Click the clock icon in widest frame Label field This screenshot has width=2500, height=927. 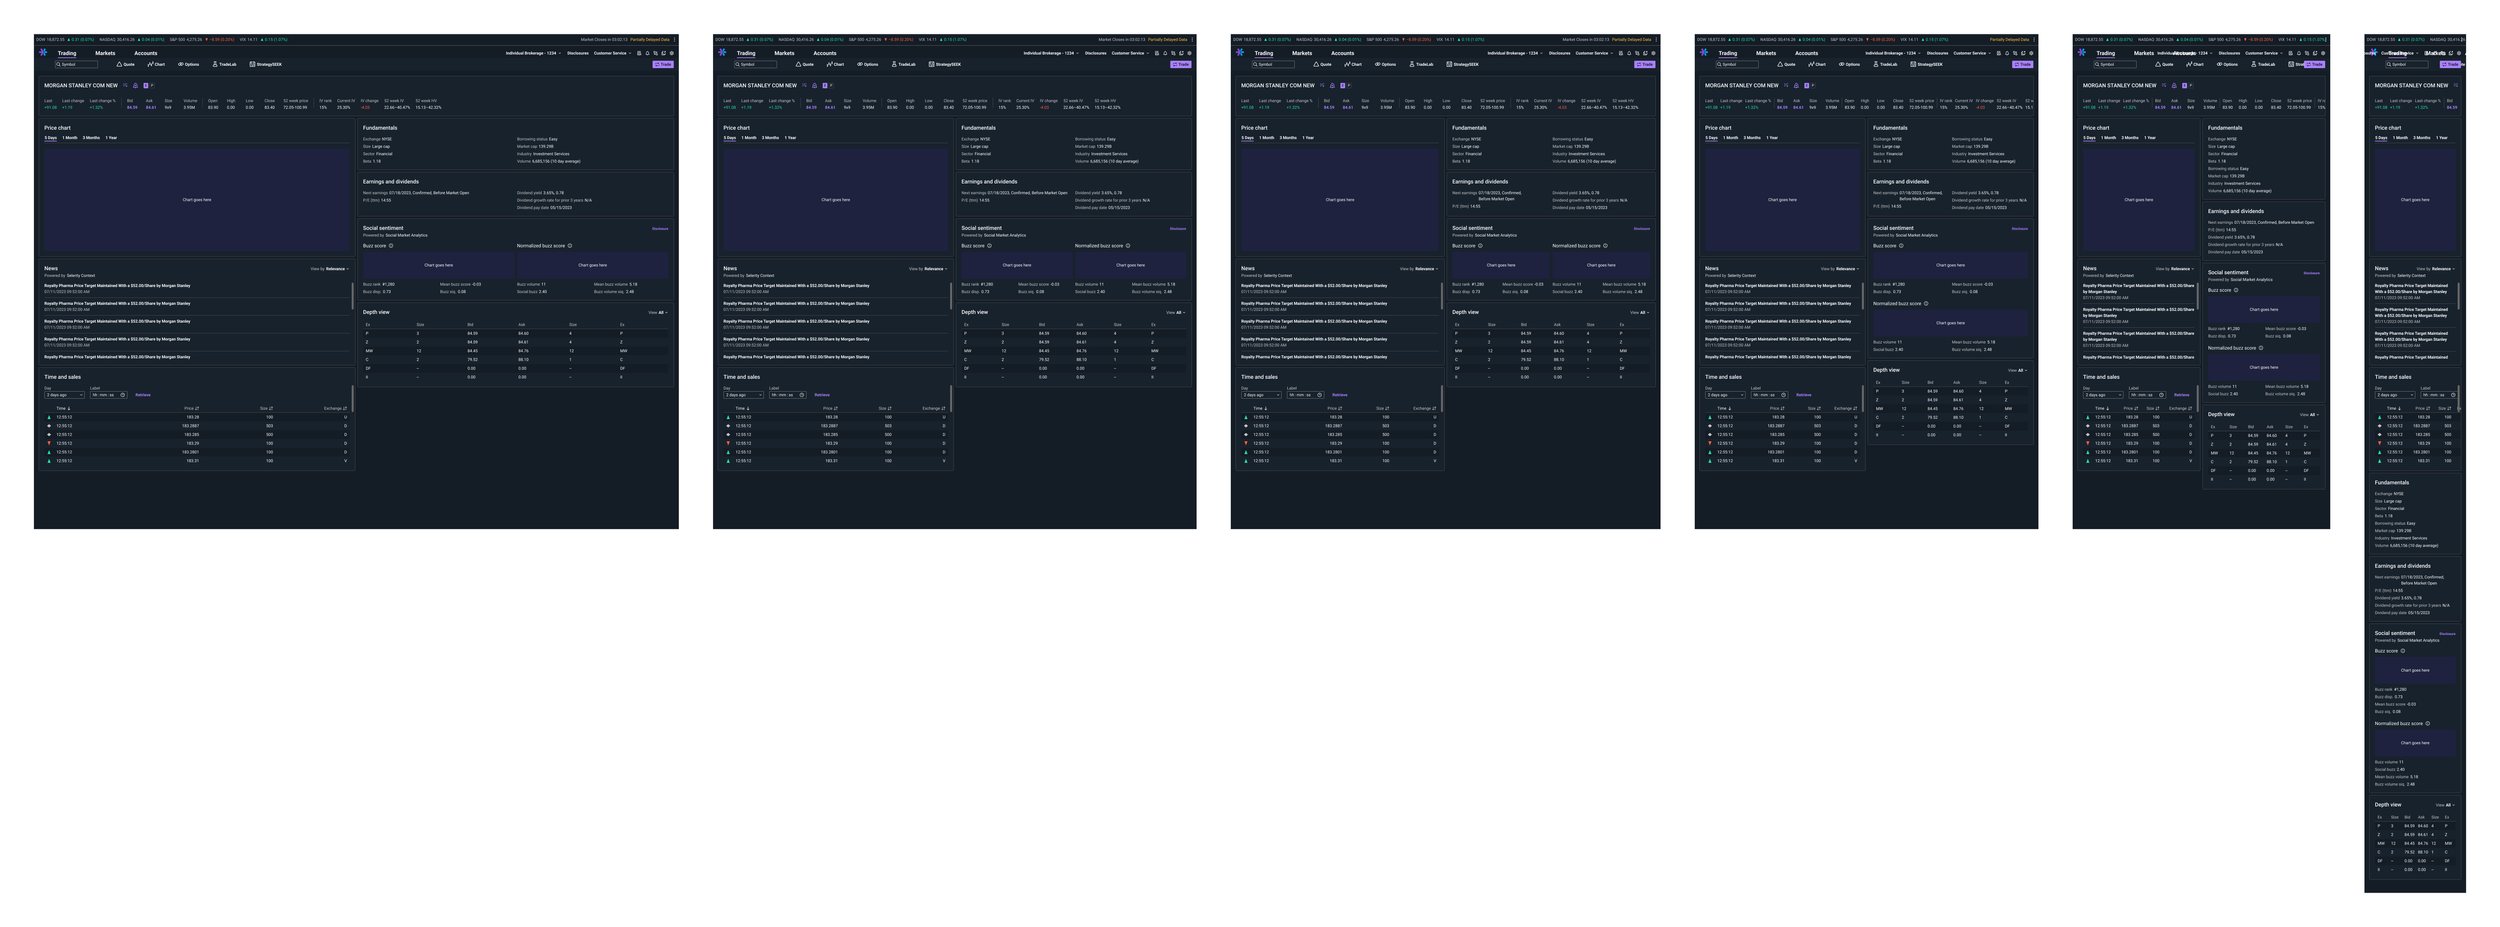tap(123, 395)
